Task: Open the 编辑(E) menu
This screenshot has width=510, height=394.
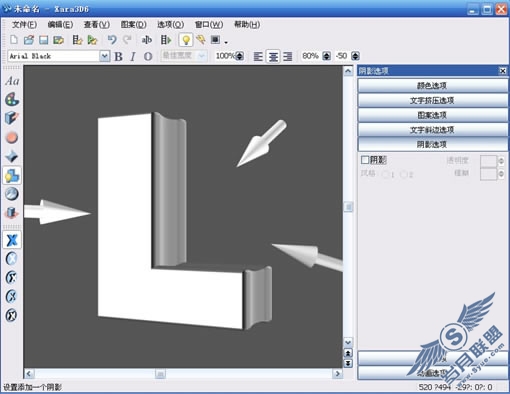Action: (60, 24)
